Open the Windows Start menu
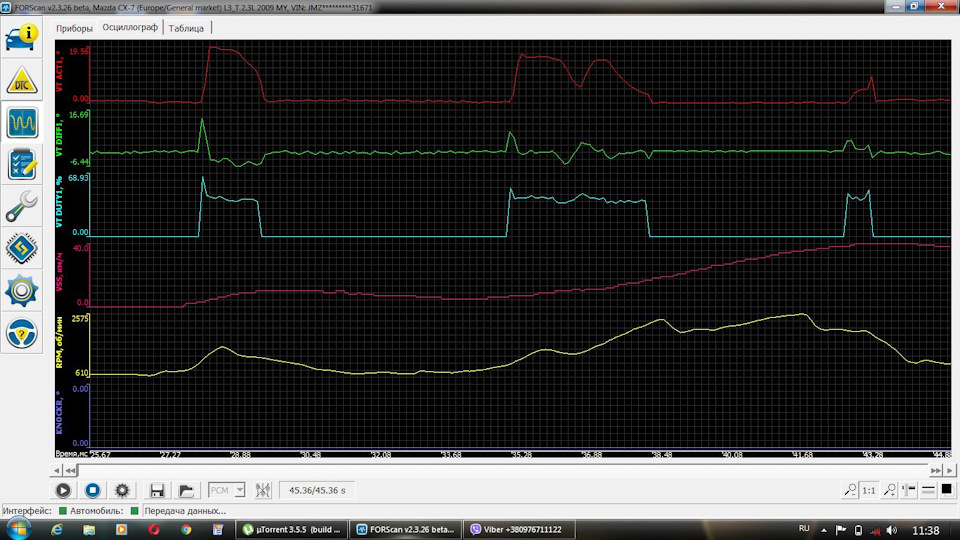Image resolution: width=960 pixels, height=540 pixels. (18, 529)
